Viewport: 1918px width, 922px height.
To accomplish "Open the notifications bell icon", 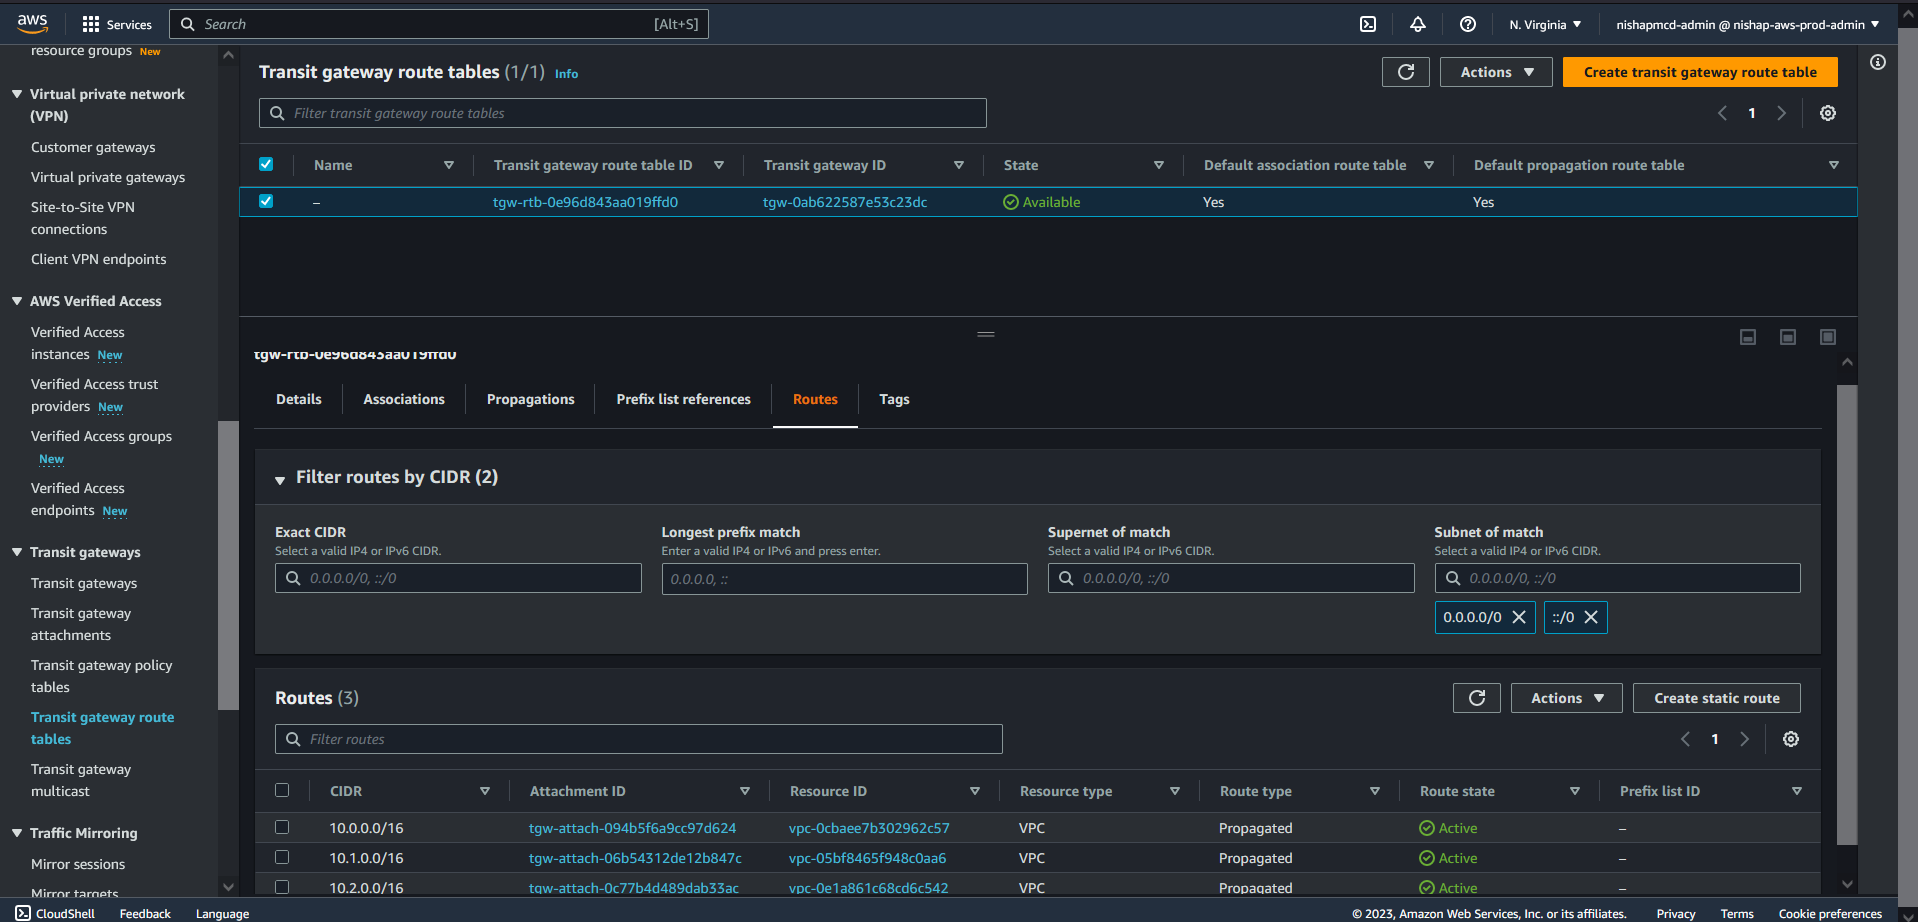I will 1417,24.
